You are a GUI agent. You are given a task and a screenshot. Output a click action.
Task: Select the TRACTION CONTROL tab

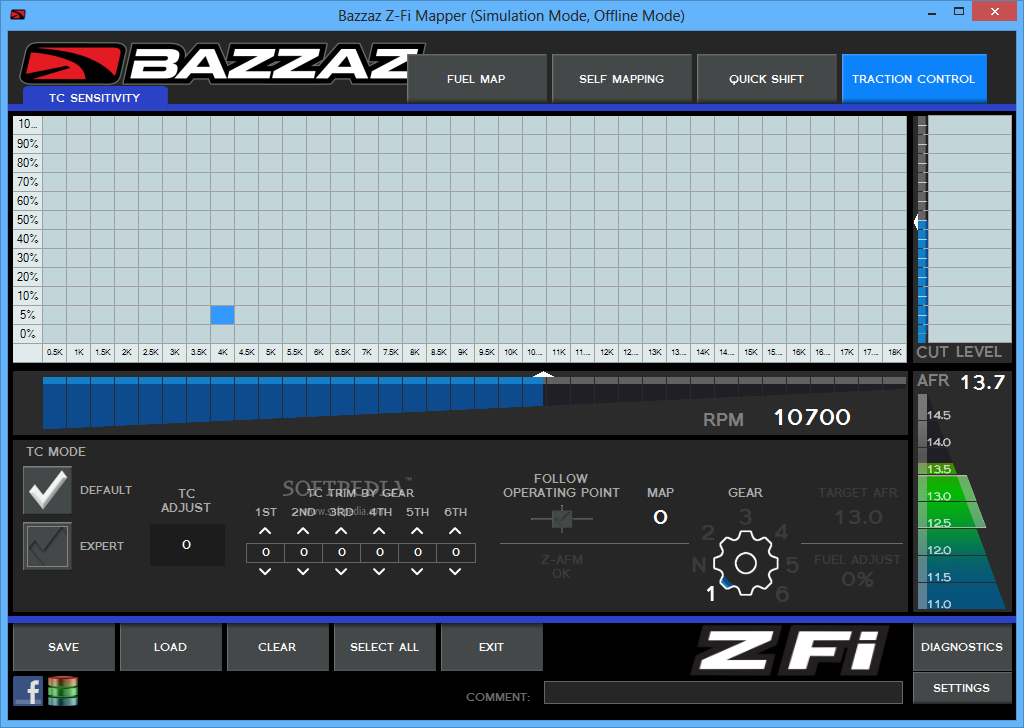point(914,79)
